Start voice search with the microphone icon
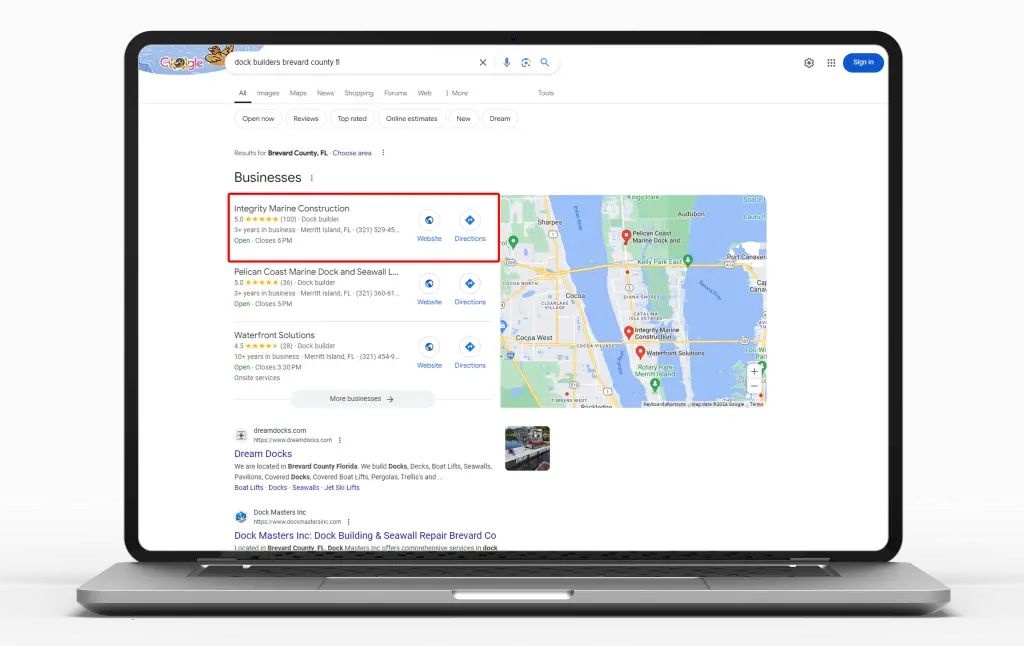Image resolution: width=1024 pixels, height=646 pixels. click(x=506, y=63)
